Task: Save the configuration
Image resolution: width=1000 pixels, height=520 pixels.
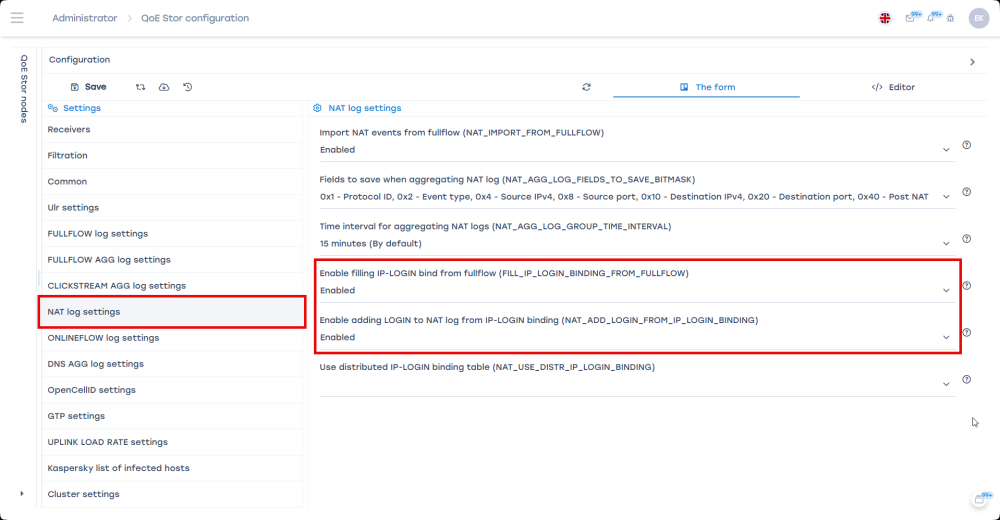Action: (x=88, y=87)
